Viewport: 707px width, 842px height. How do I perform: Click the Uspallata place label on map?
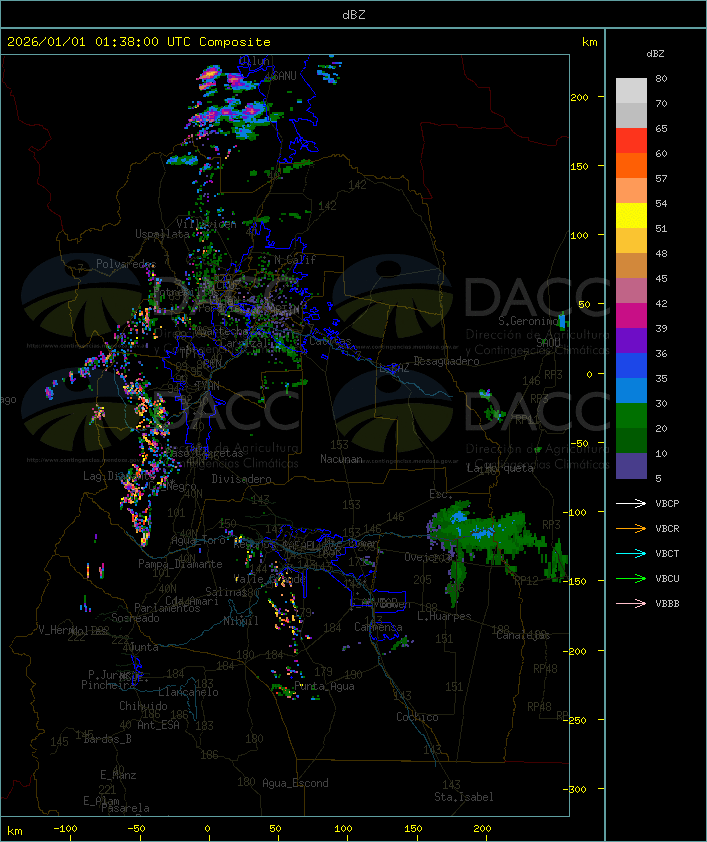pyautogui.click(x=162, y=234)
